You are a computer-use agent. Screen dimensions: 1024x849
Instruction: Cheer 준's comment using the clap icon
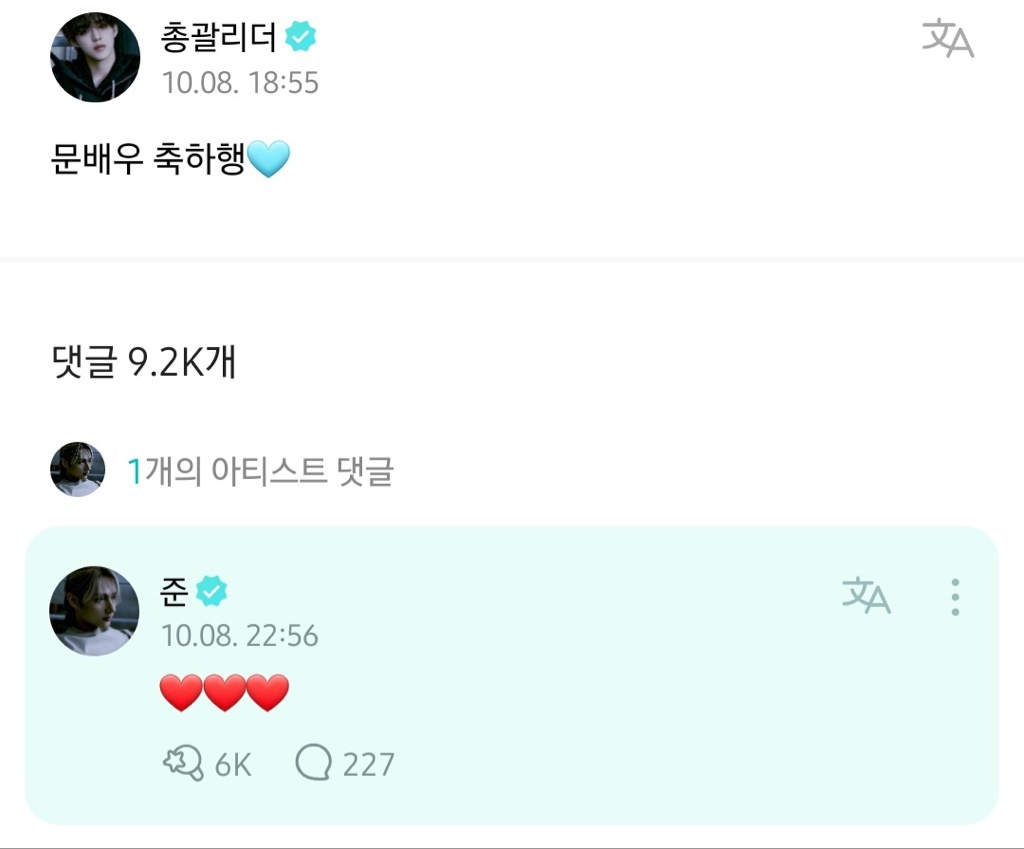[182, 764]
